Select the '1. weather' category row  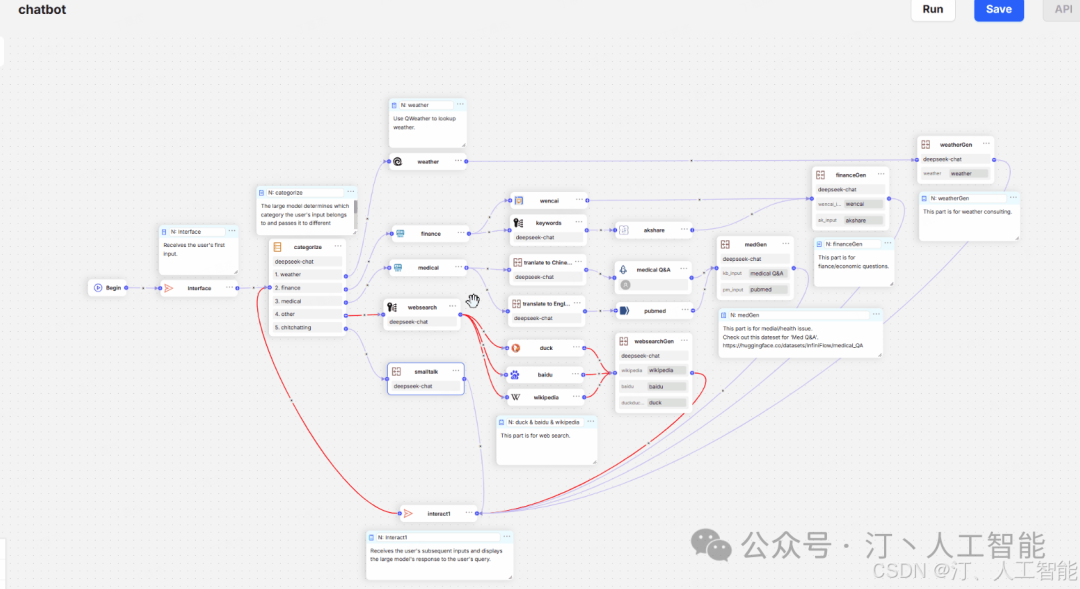(308, 274)
